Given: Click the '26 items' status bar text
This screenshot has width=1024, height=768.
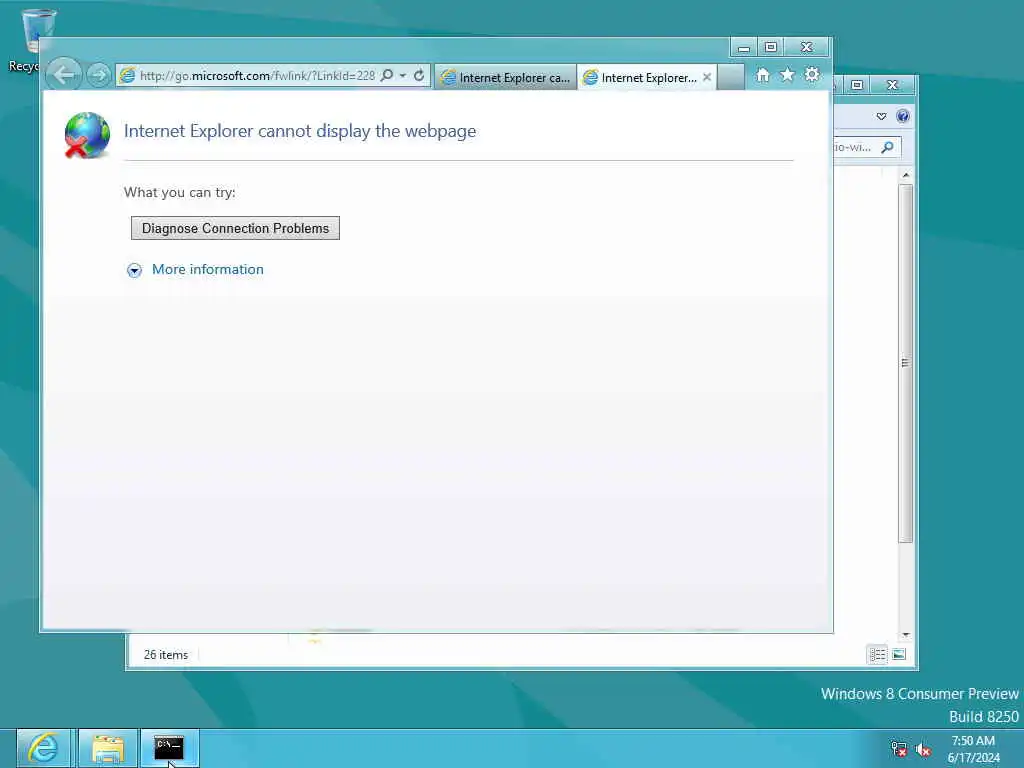Looking at the screenshot, I should (x=166, y=654).
